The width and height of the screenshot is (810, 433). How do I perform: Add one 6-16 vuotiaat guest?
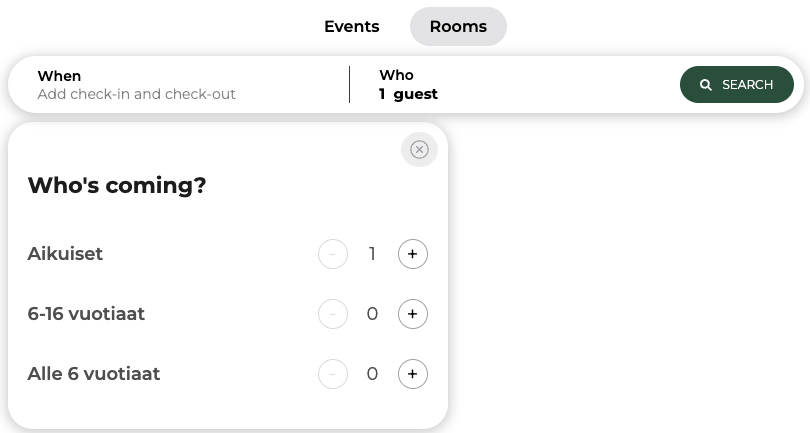[412, 314]
